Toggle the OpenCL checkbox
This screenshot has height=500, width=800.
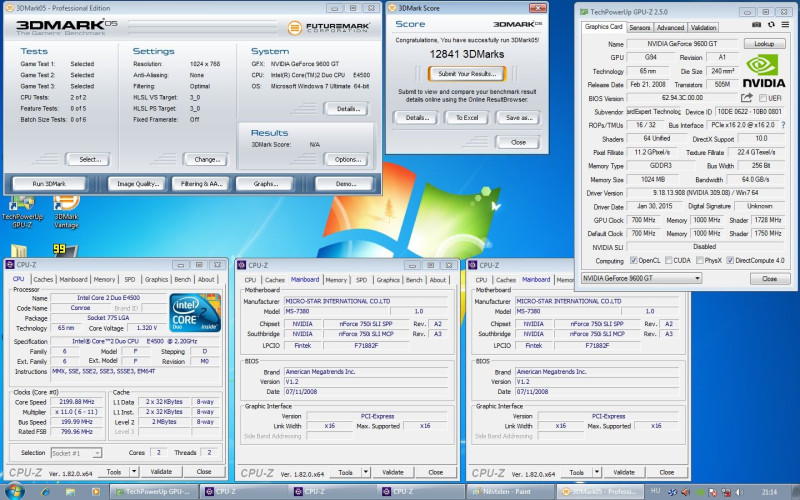pyautogui.click(x=633, y=261)
